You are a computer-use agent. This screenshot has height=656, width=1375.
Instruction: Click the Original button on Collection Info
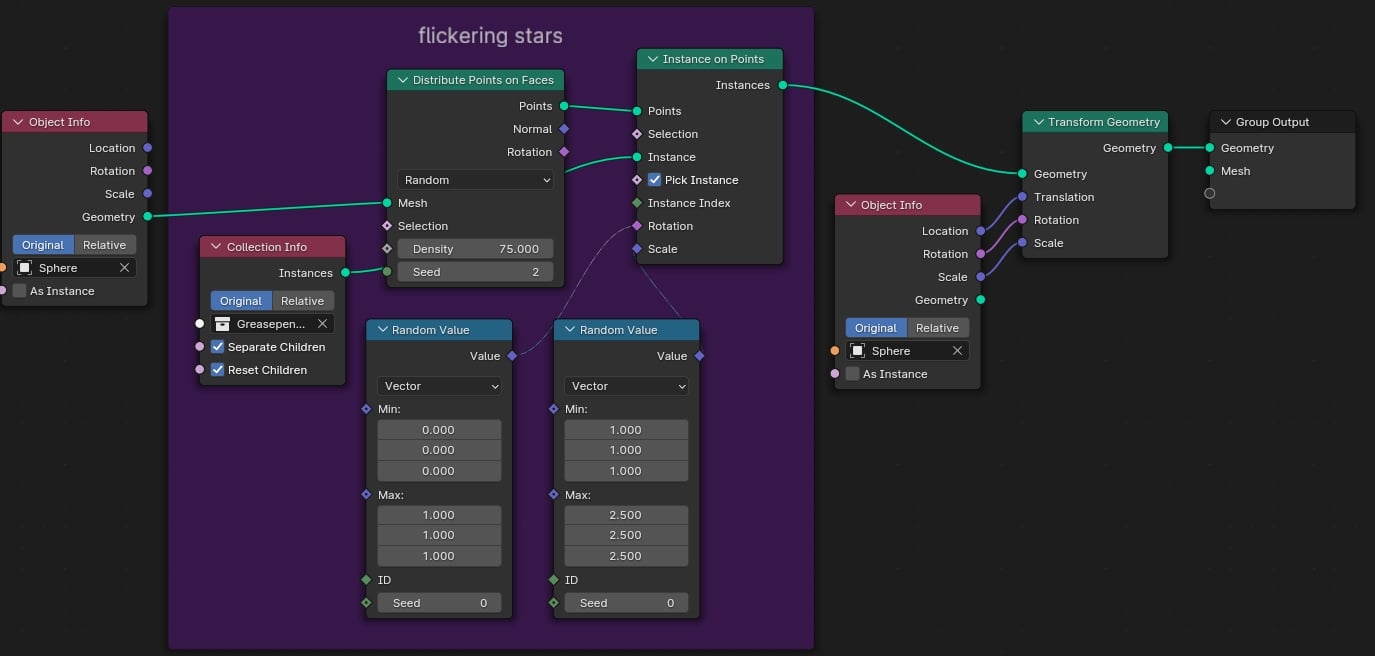click(x=240, y=300)
